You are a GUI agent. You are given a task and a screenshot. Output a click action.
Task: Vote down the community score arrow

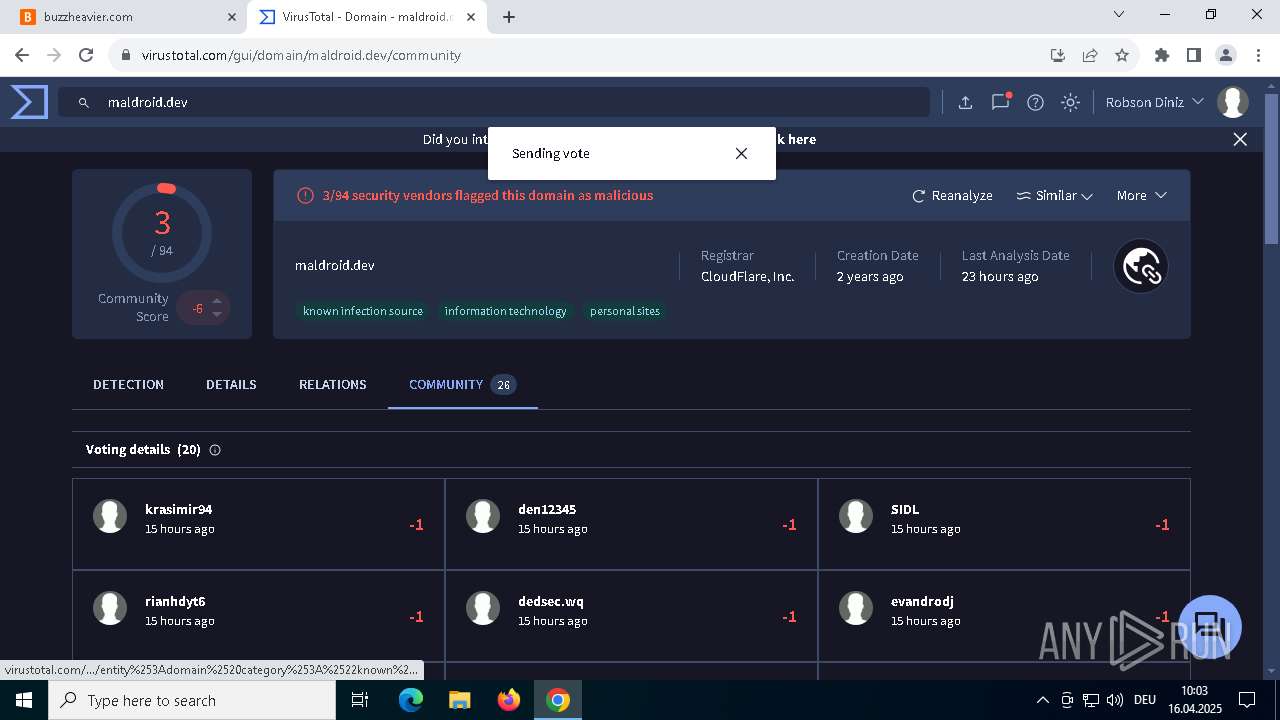(217, 315)
